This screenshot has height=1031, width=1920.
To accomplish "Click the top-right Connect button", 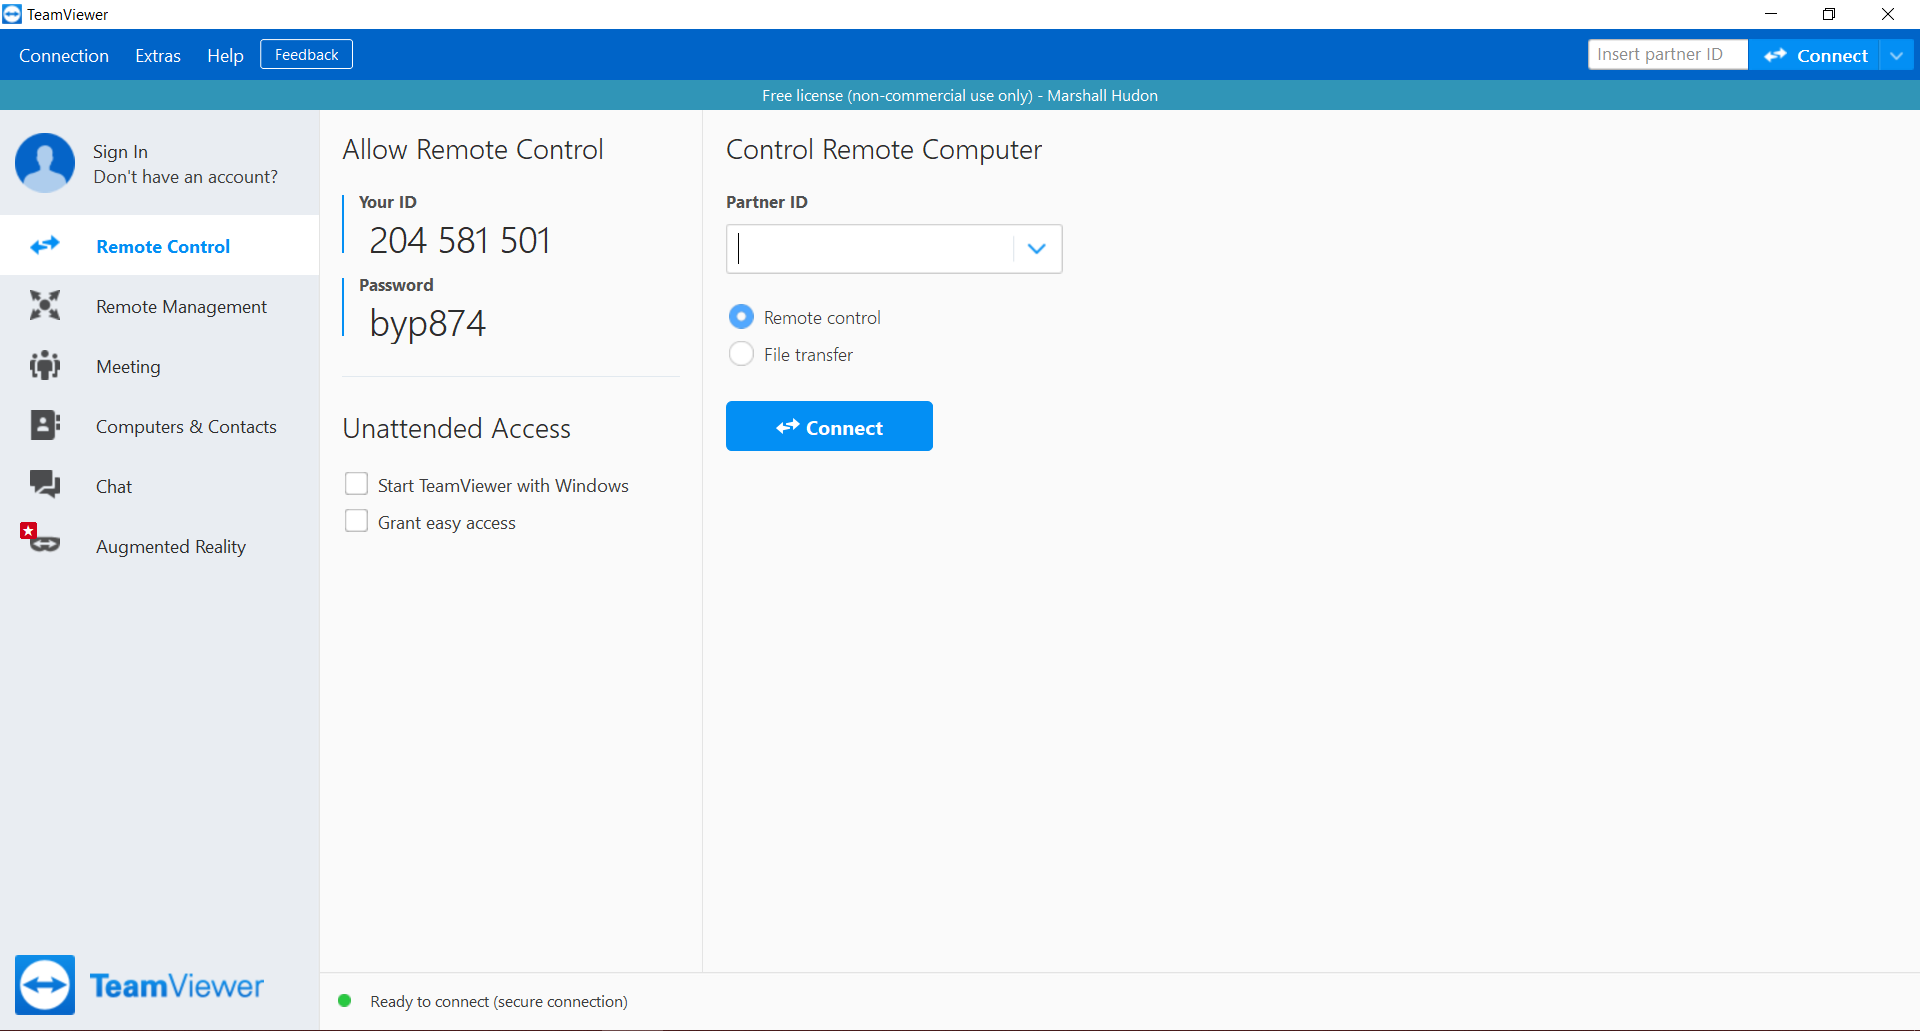I will tap(1815, 55).
